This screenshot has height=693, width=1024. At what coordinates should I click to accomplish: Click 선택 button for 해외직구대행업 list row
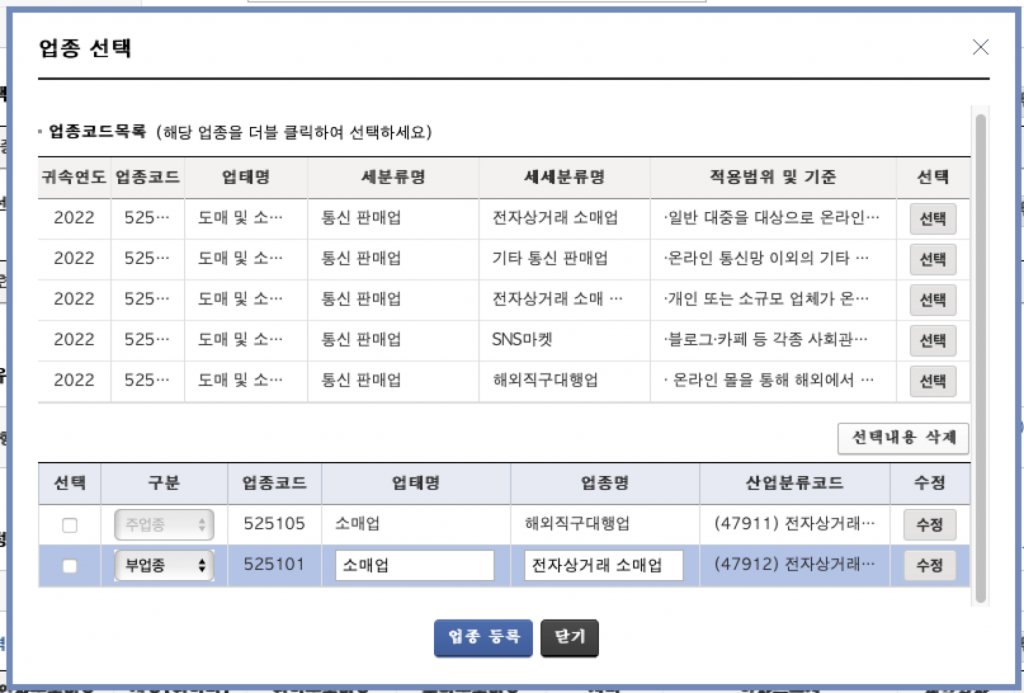(933, 380)
